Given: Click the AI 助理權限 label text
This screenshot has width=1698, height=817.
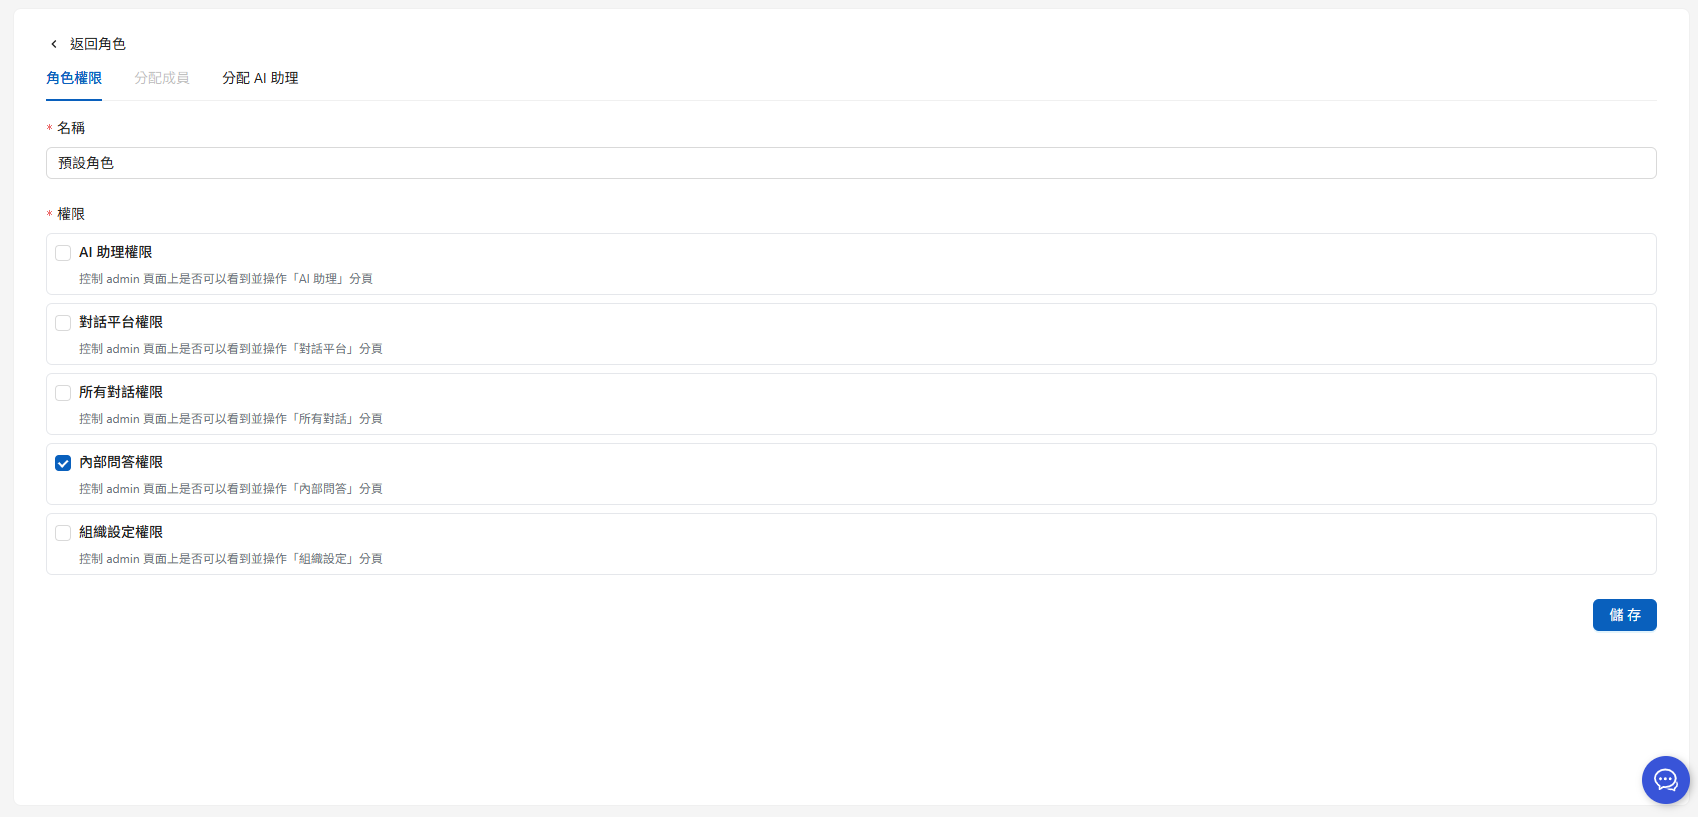Looking at the screenshot, I should pos(116,252).
